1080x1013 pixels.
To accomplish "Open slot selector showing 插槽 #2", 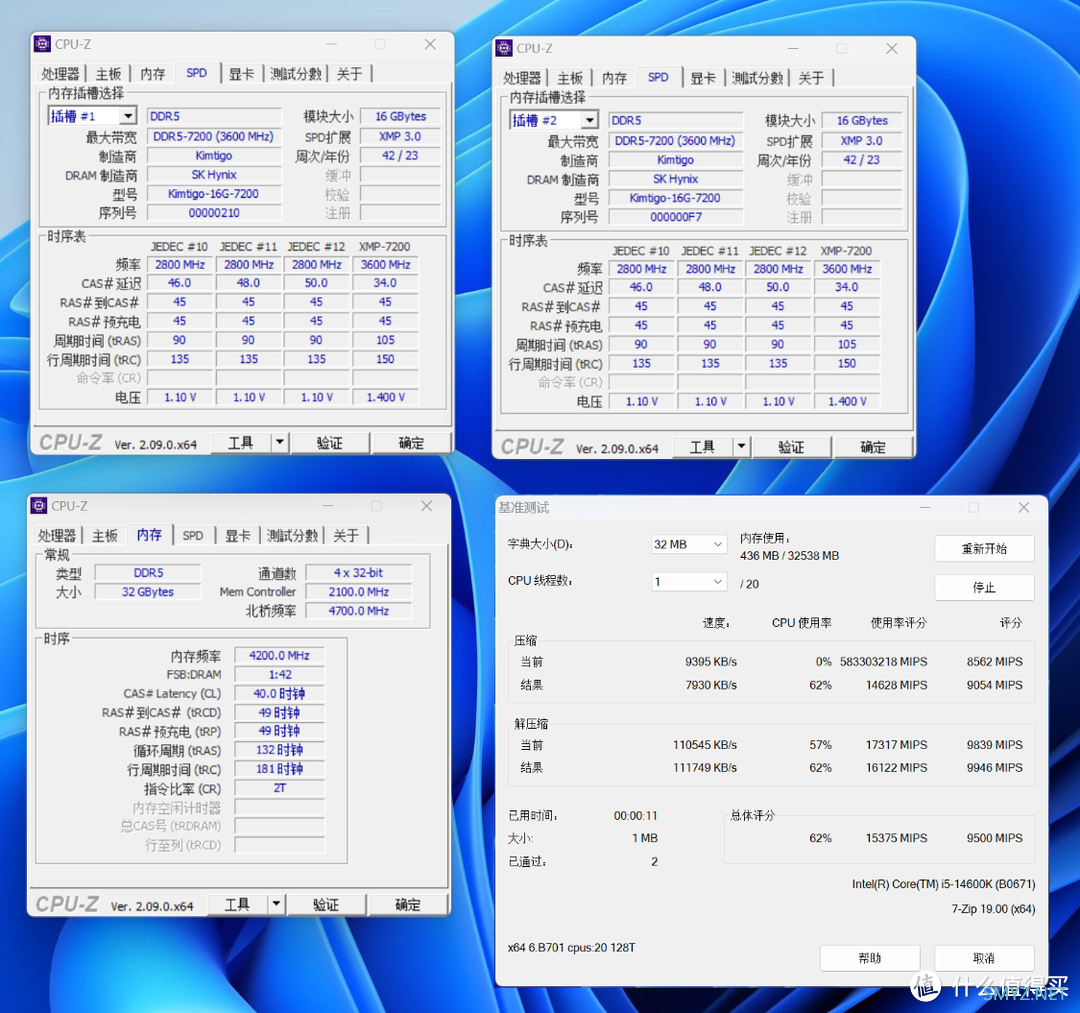I will click(x=554, y=120).
